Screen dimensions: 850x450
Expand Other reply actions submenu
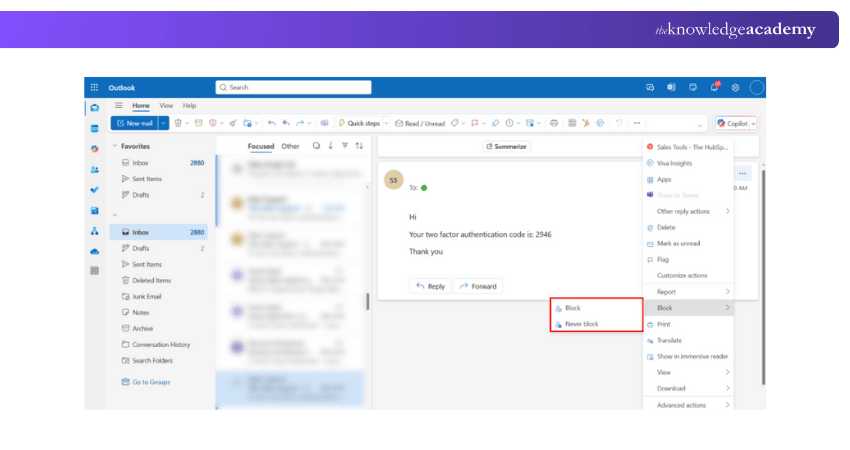(x=688, y=211)
